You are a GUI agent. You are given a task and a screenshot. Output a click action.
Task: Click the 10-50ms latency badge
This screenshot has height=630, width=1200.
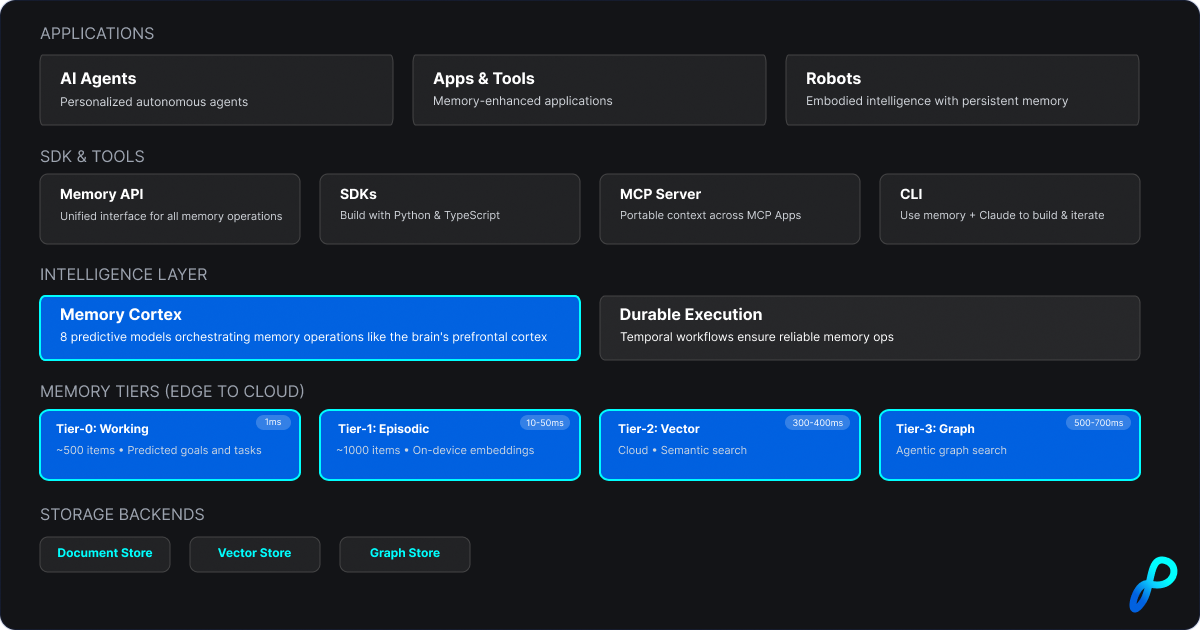tap(545, 423)
